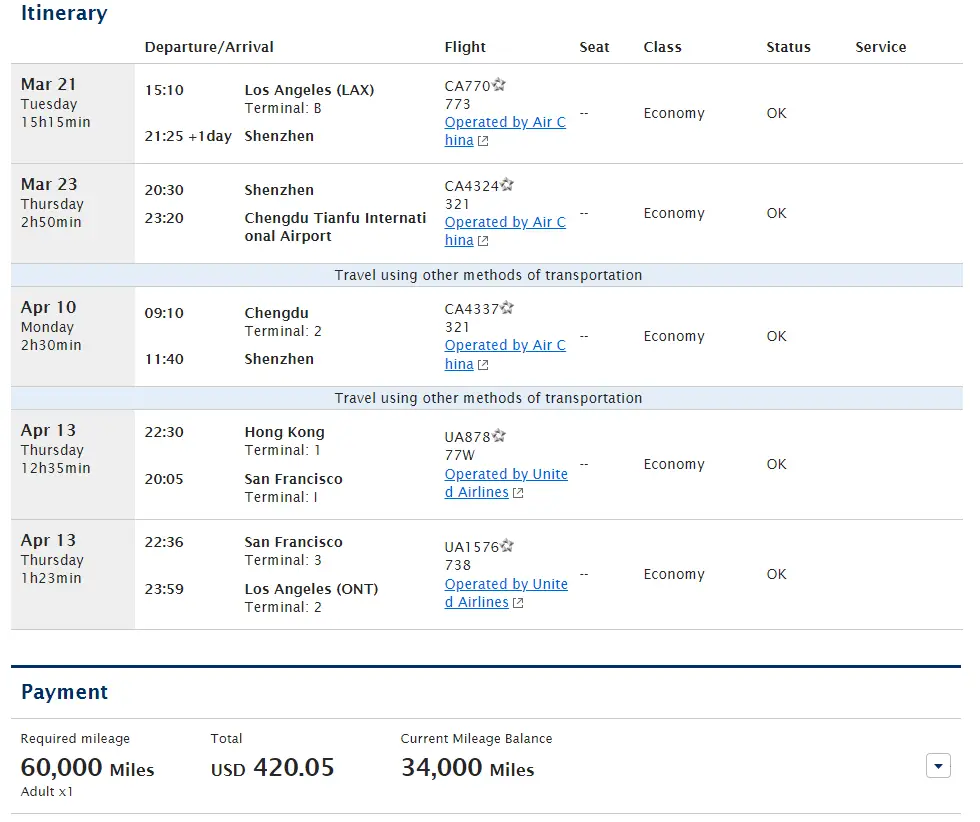The width and height of the screenshot is (980, 822).
Task: Click external-link icon on the CA4324 row
Action: coord(482,241)
